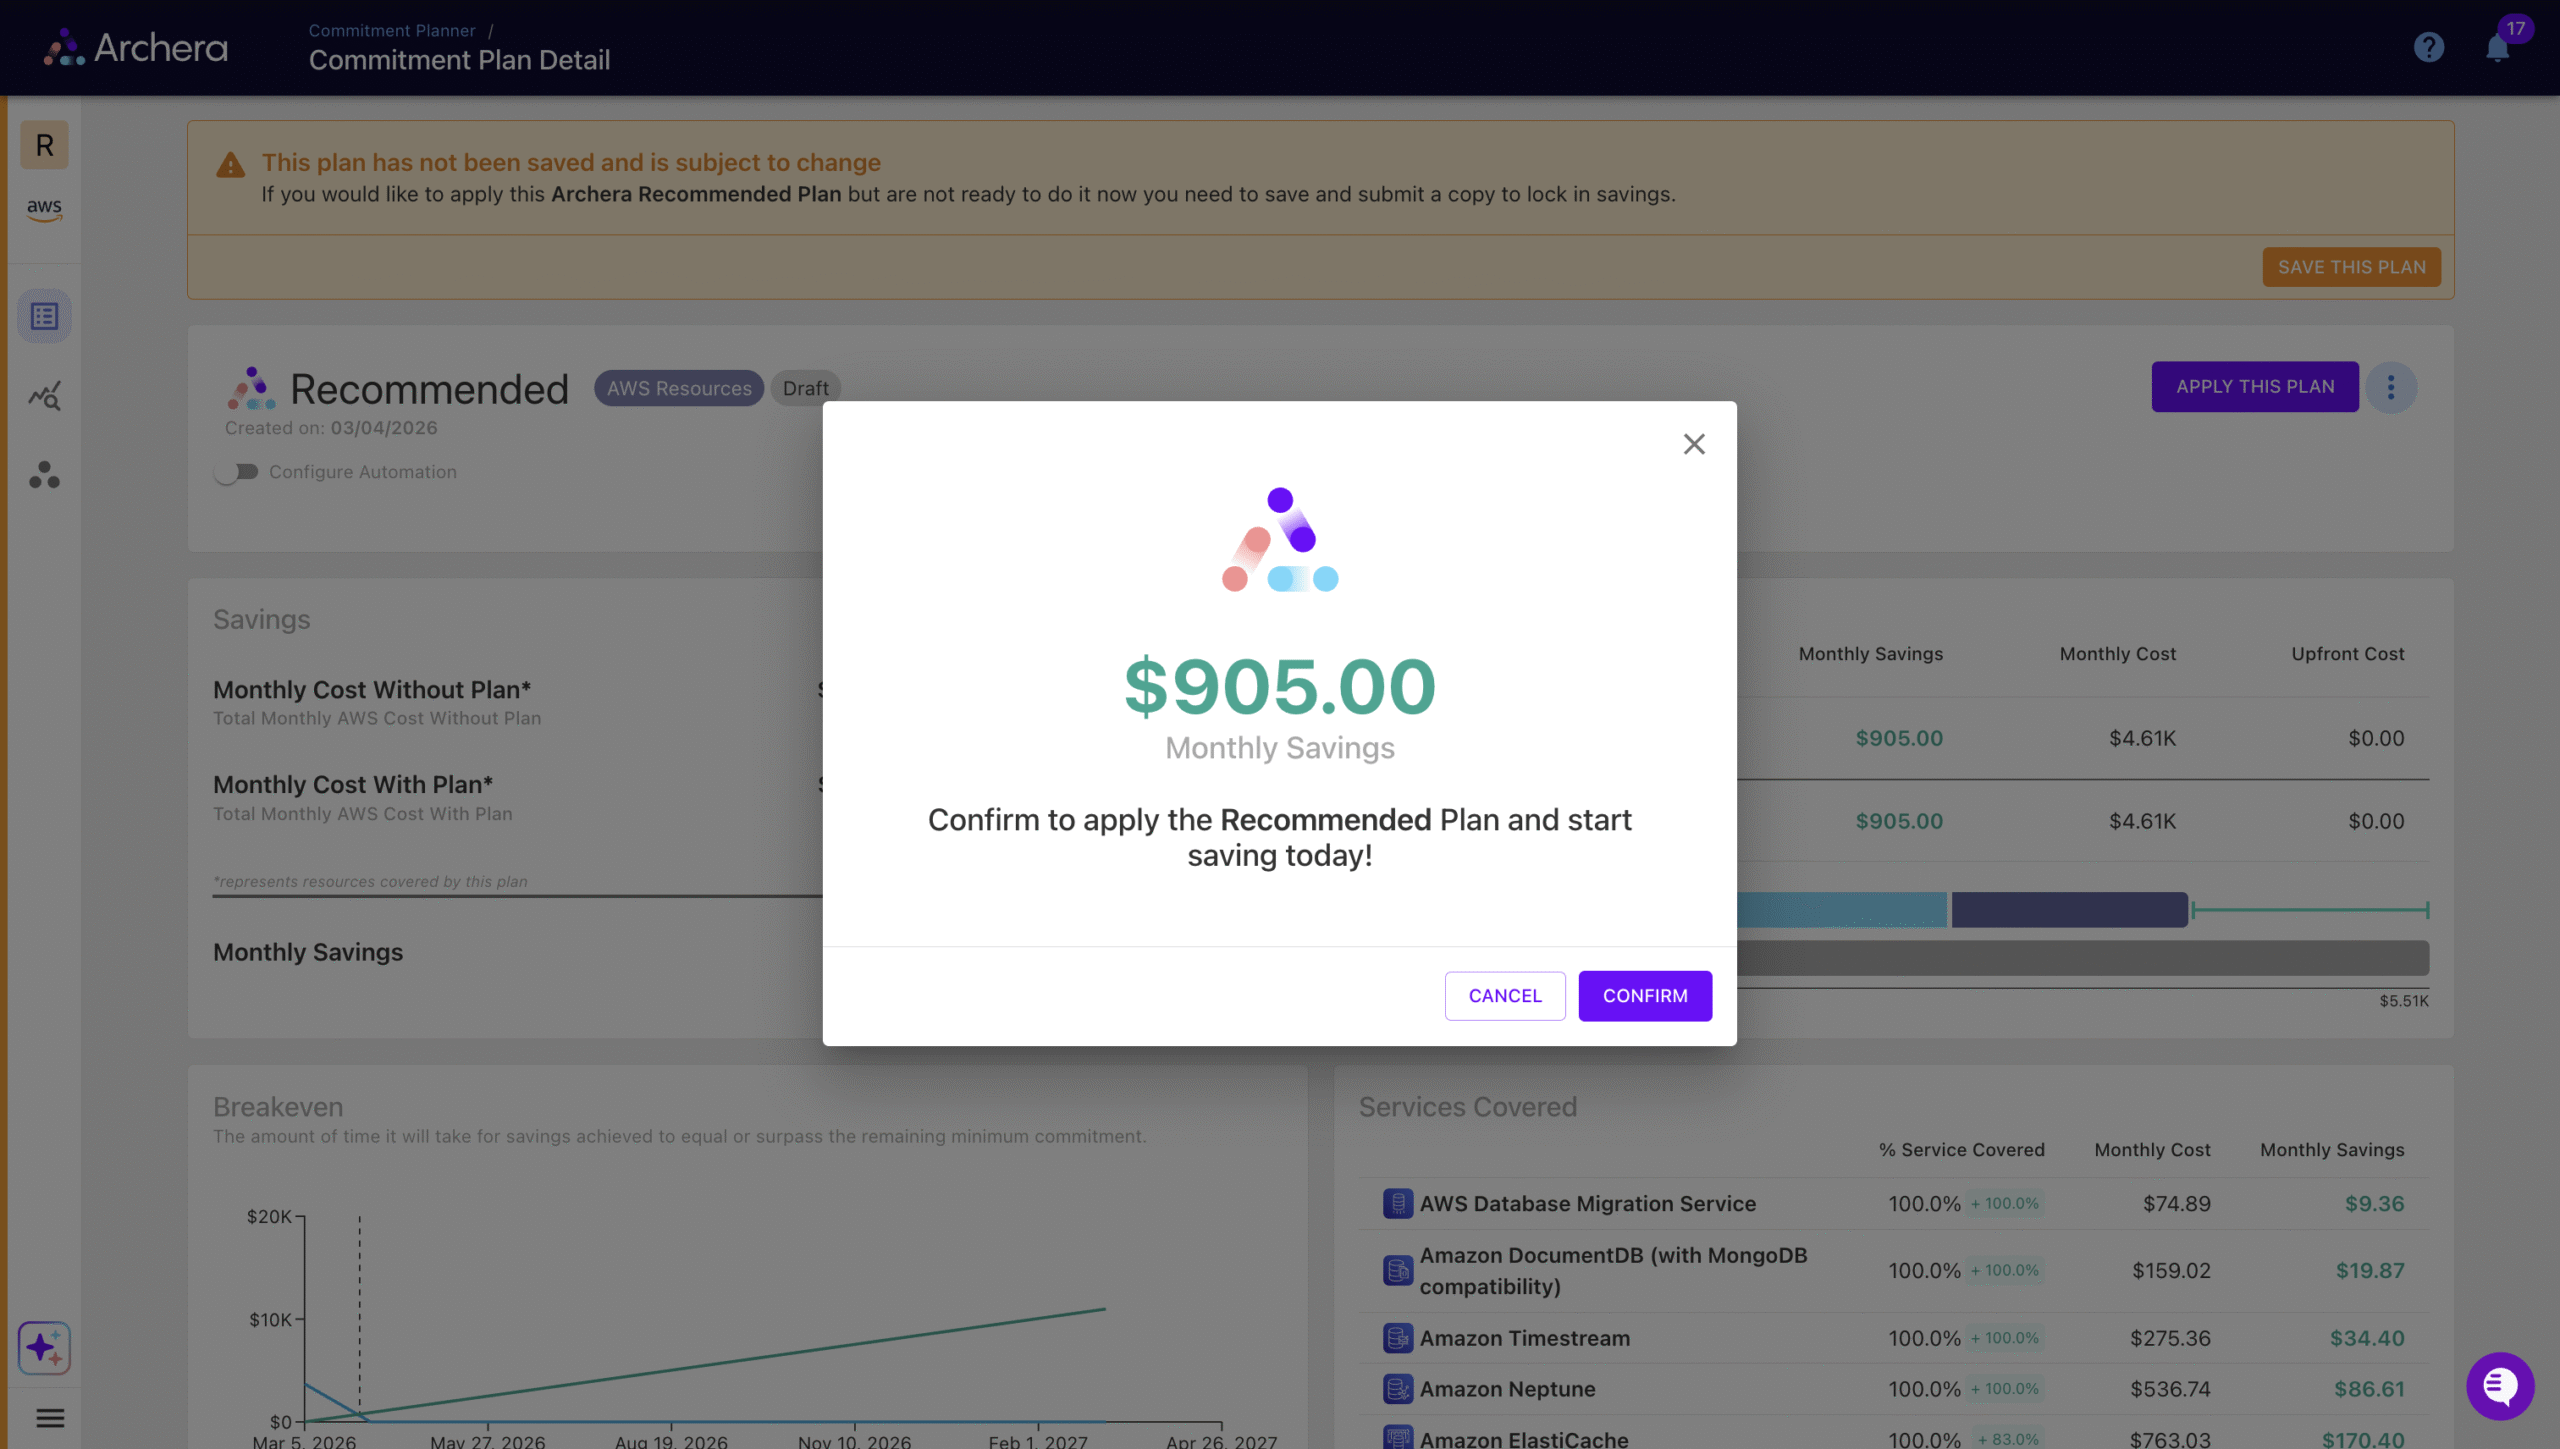The image size is (2560, 1449).
Task: Click the Commitment Planner breadcrumb link
Action: [x=392, y=30]
